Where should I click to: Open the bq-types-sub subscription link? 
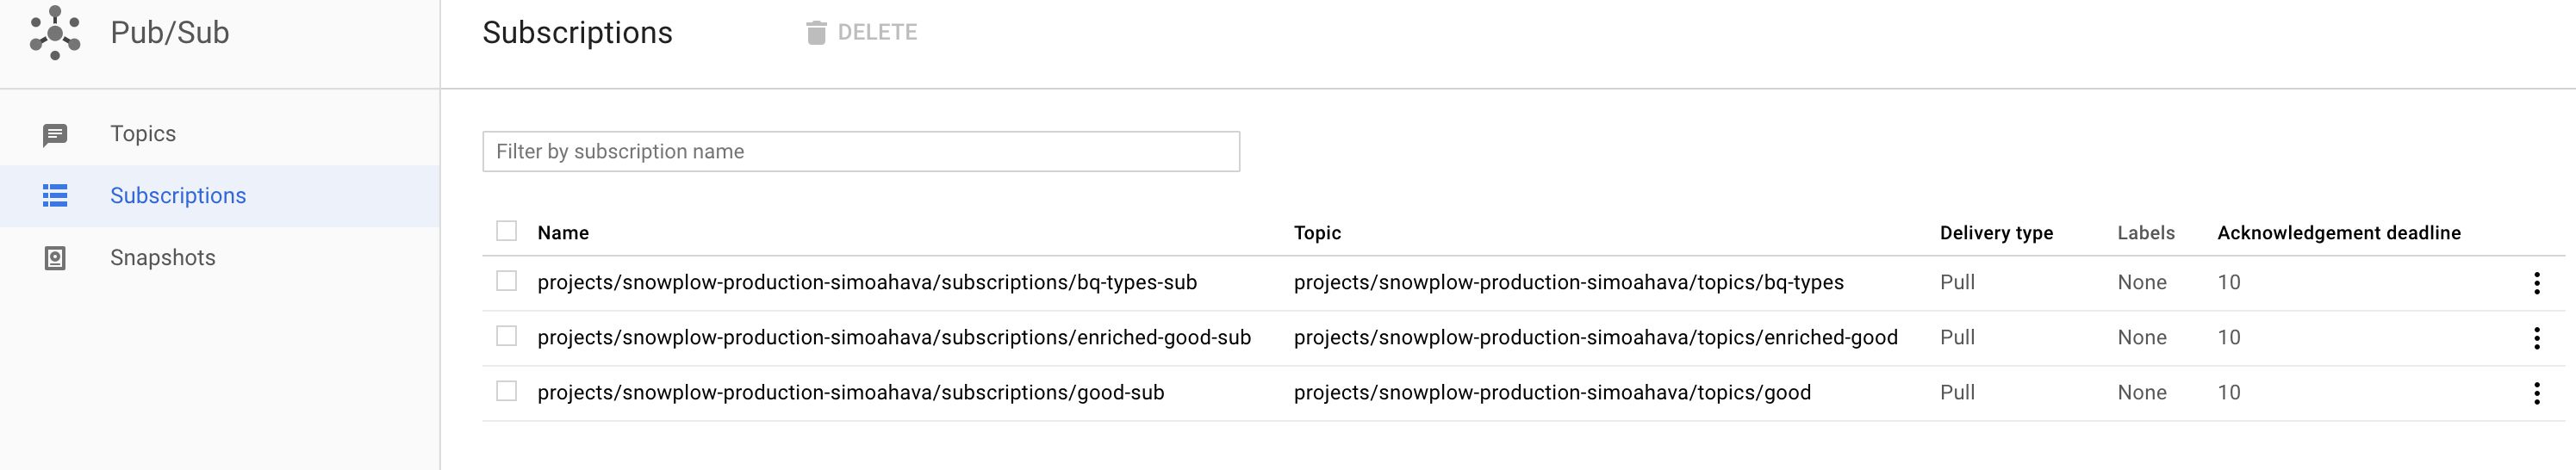(x=867, y=283)
